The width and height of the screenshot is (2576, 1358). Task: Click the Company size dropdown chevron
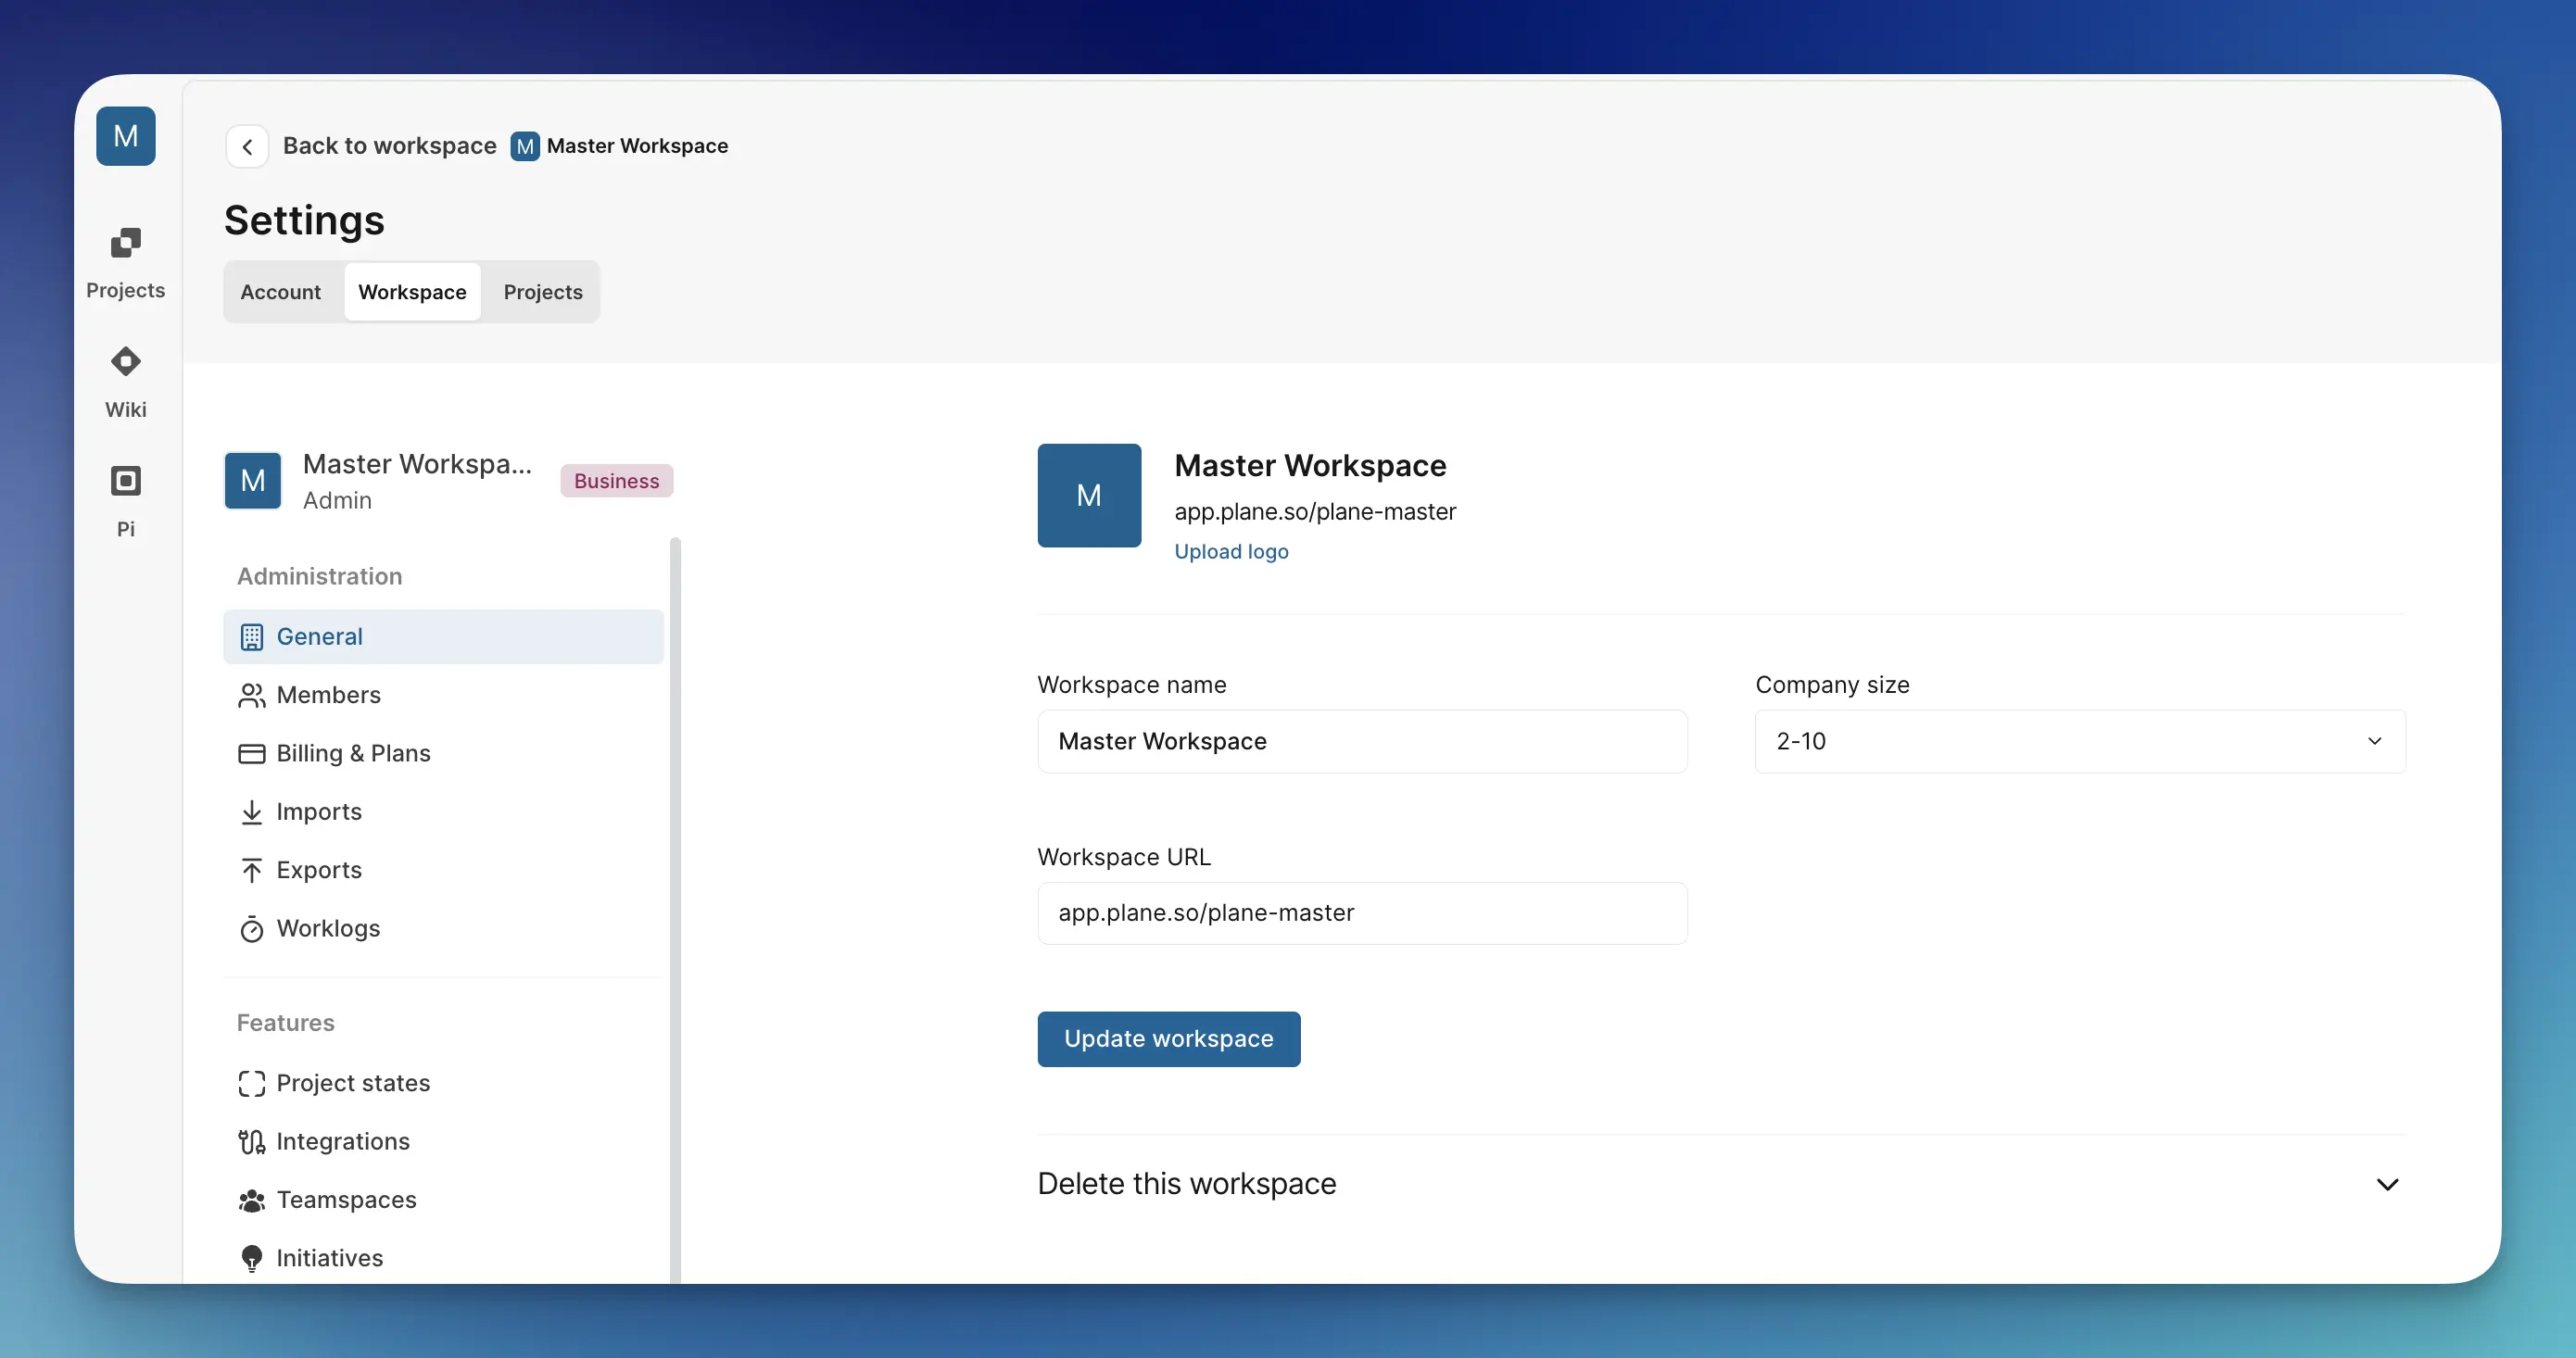click(x=2374, y=741)
